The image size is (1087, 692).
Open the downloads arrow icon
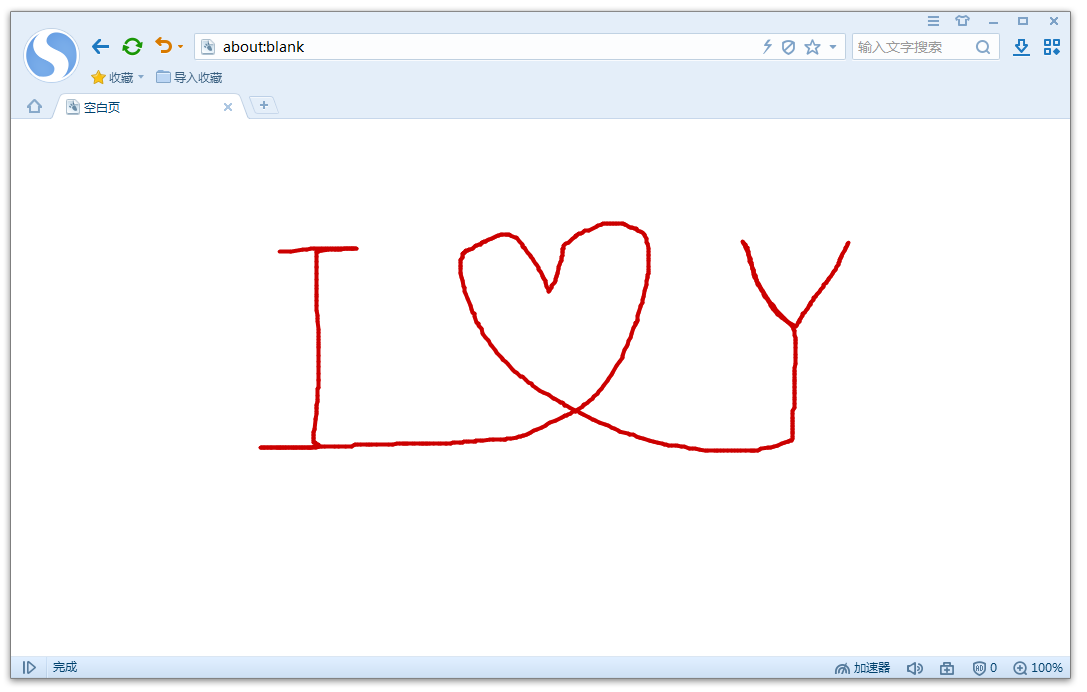coord(1020,47)
